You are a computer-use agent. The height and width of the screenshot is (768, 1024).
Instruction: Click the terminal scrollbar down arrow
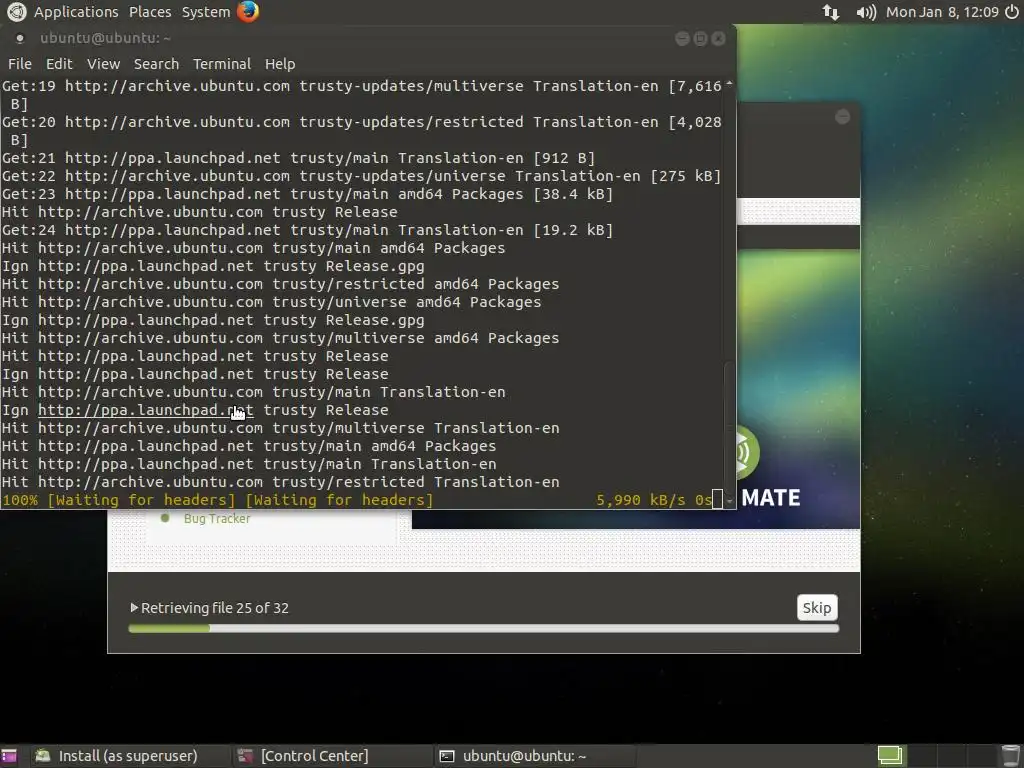click(x=729, y=501)
